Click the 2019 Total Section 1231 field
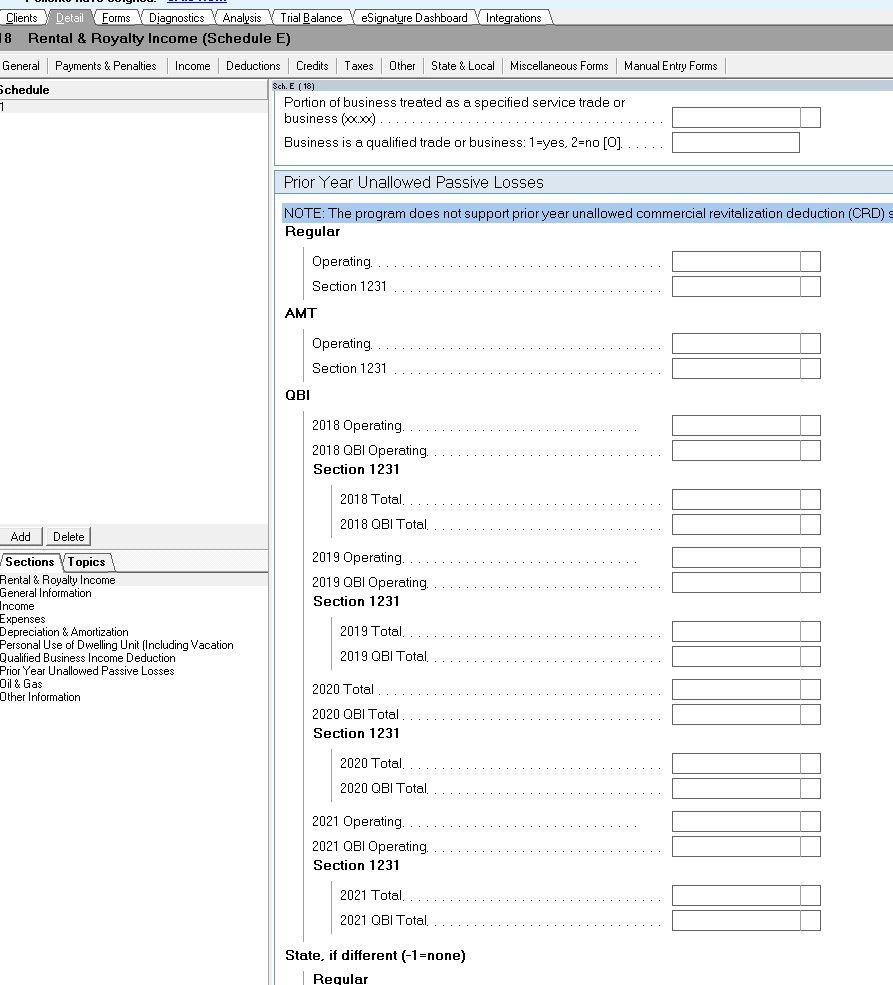 (736, 631)
